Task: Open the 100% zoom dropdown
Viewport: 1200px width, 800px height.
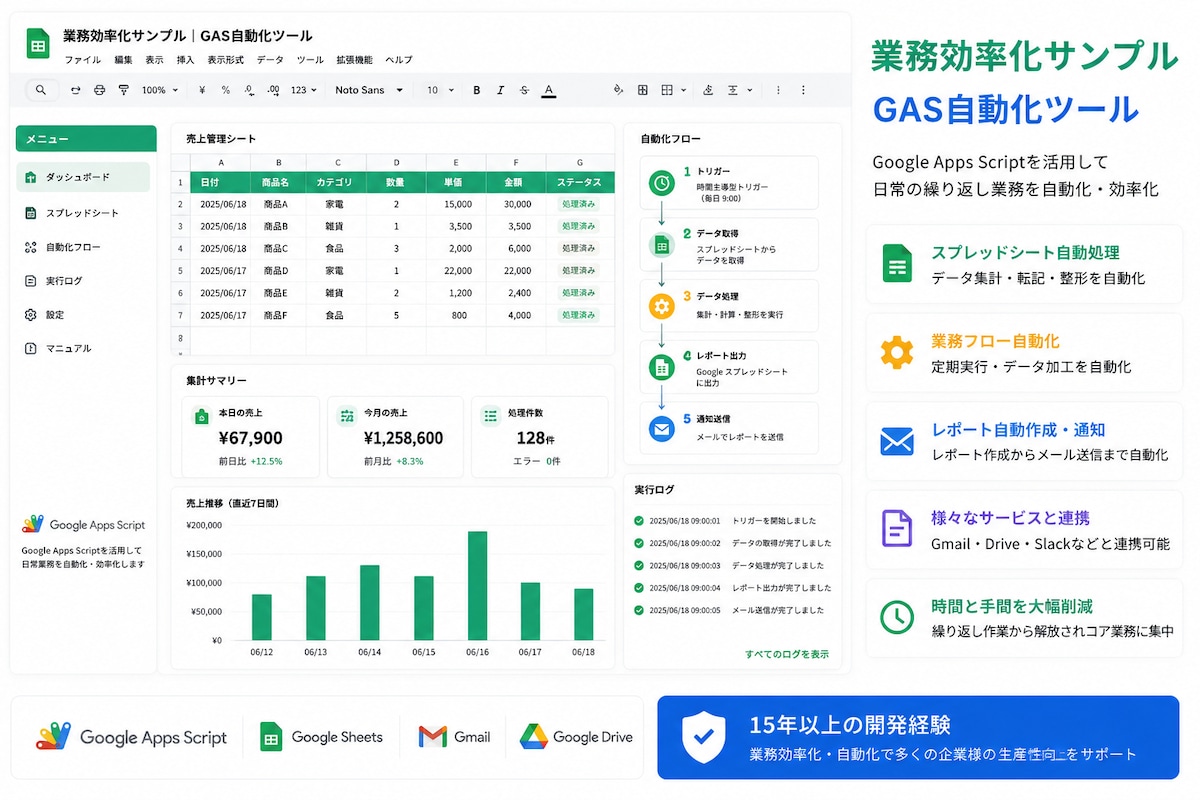Action: (x=160, y=90)
